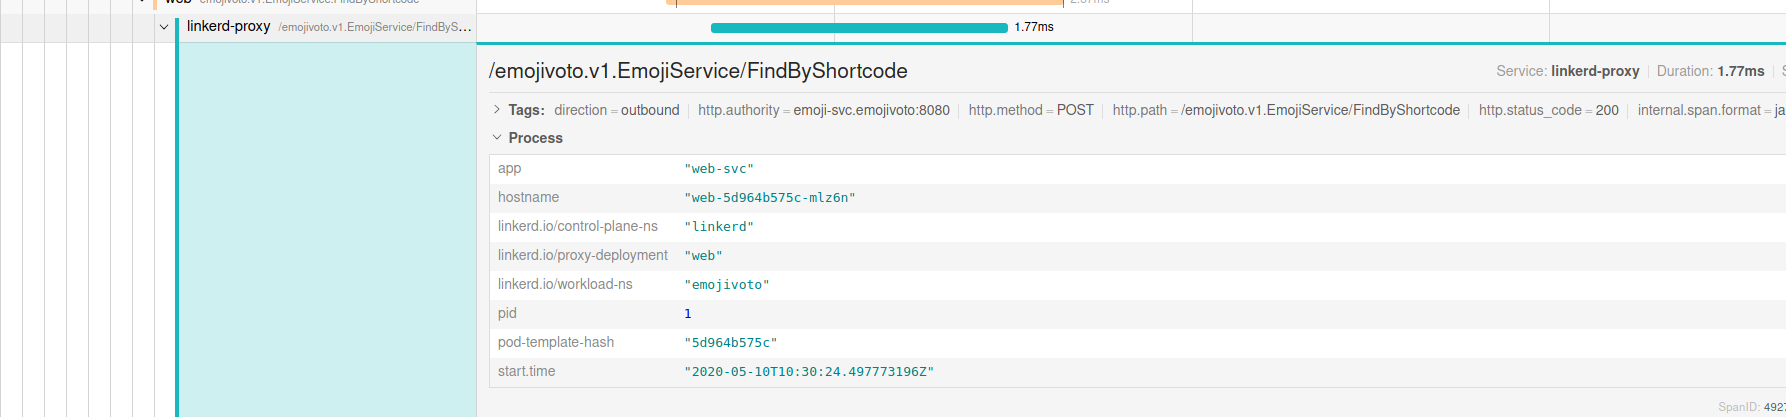
Task: Click the orange web span bar
Action: (864, 3)
